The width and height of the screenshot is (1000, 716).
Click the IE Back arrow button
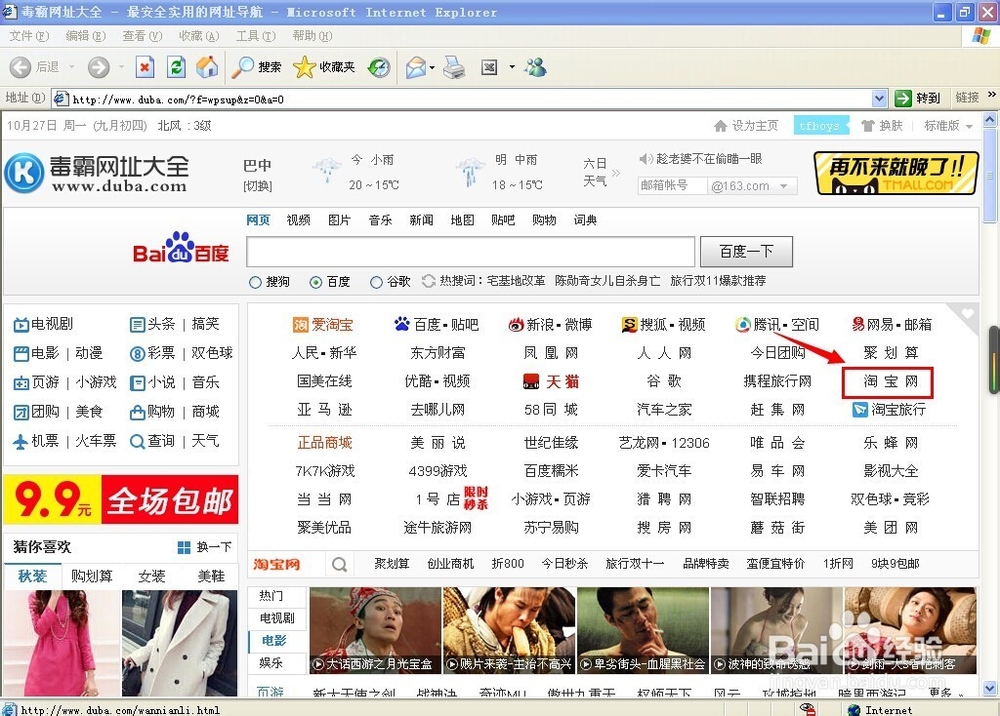pyautogui.click(x=20, y=67)
